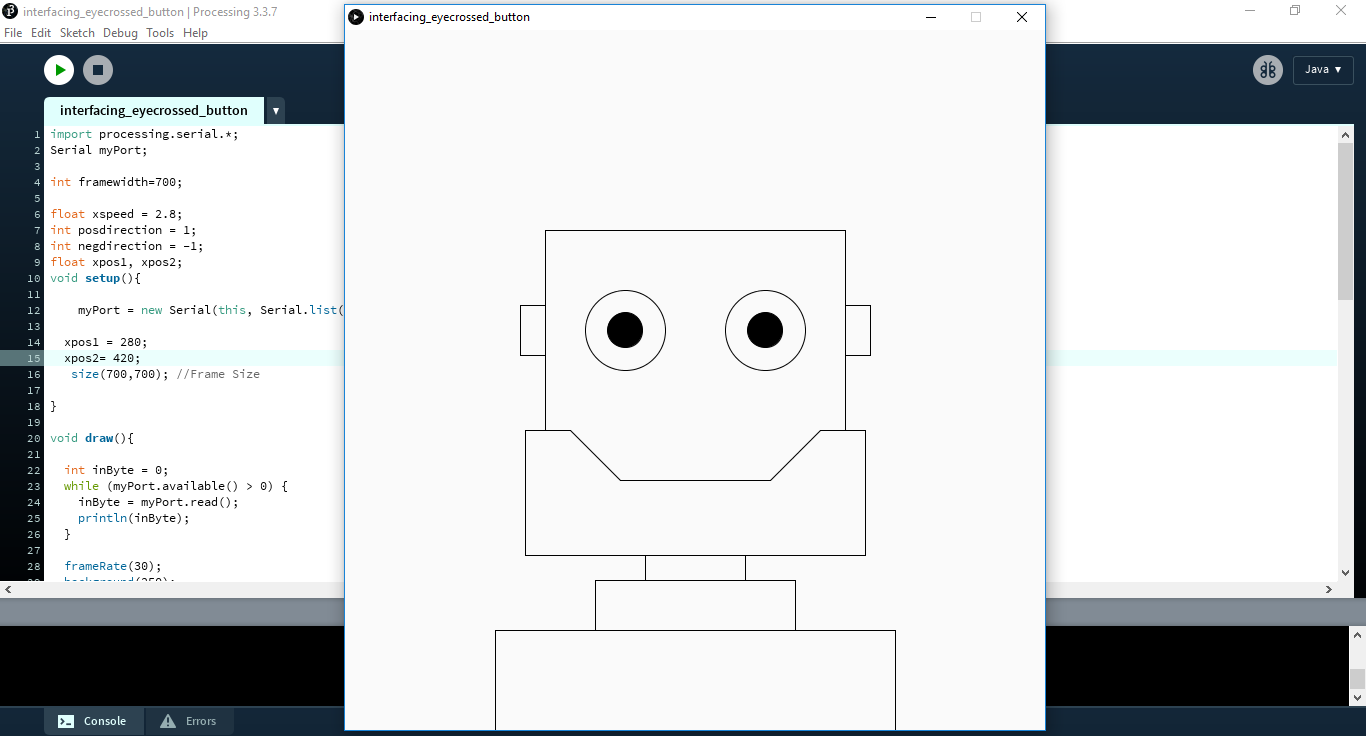The width and height of the screenshot is (1366, 736).
Task: Switch to the Console tab
Action: (x=94, y=721)
